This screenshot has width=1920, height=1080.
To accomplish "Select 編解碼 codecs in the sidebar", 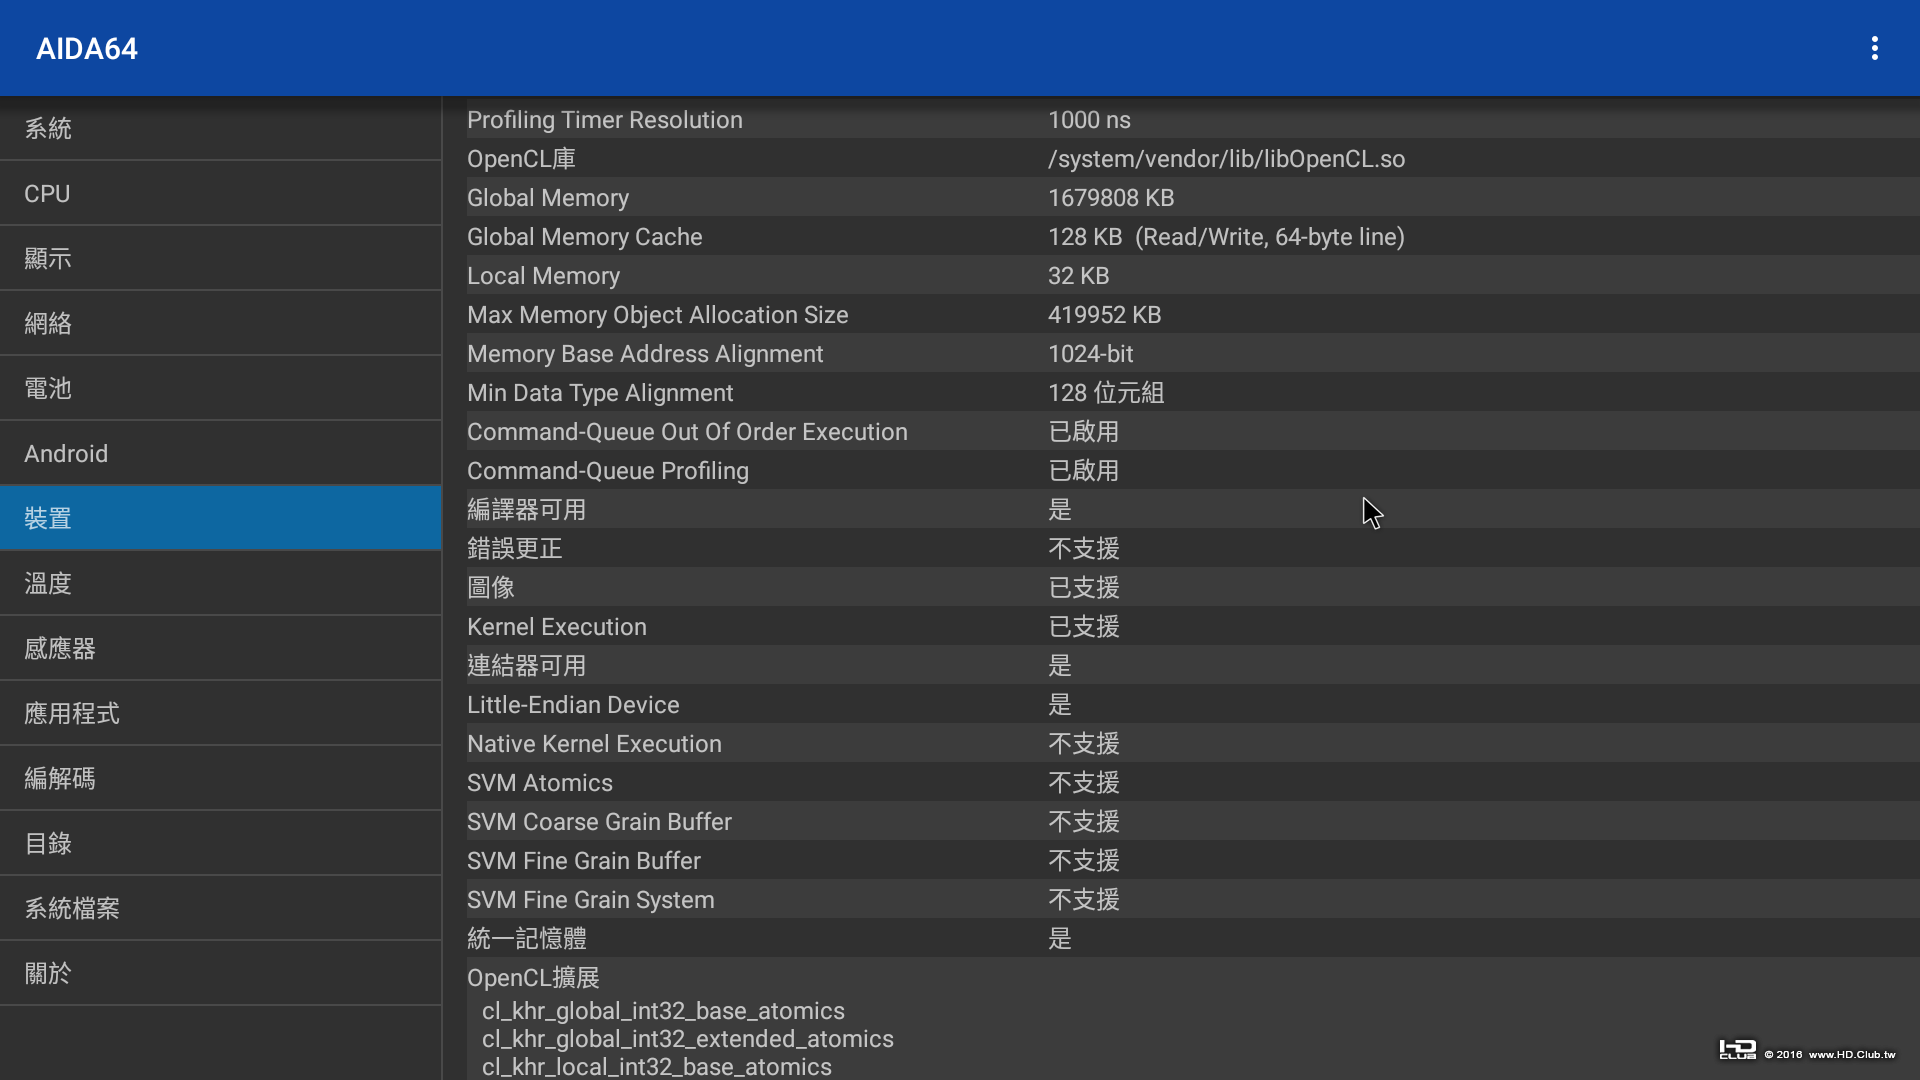I will click(x=220, y=778).
